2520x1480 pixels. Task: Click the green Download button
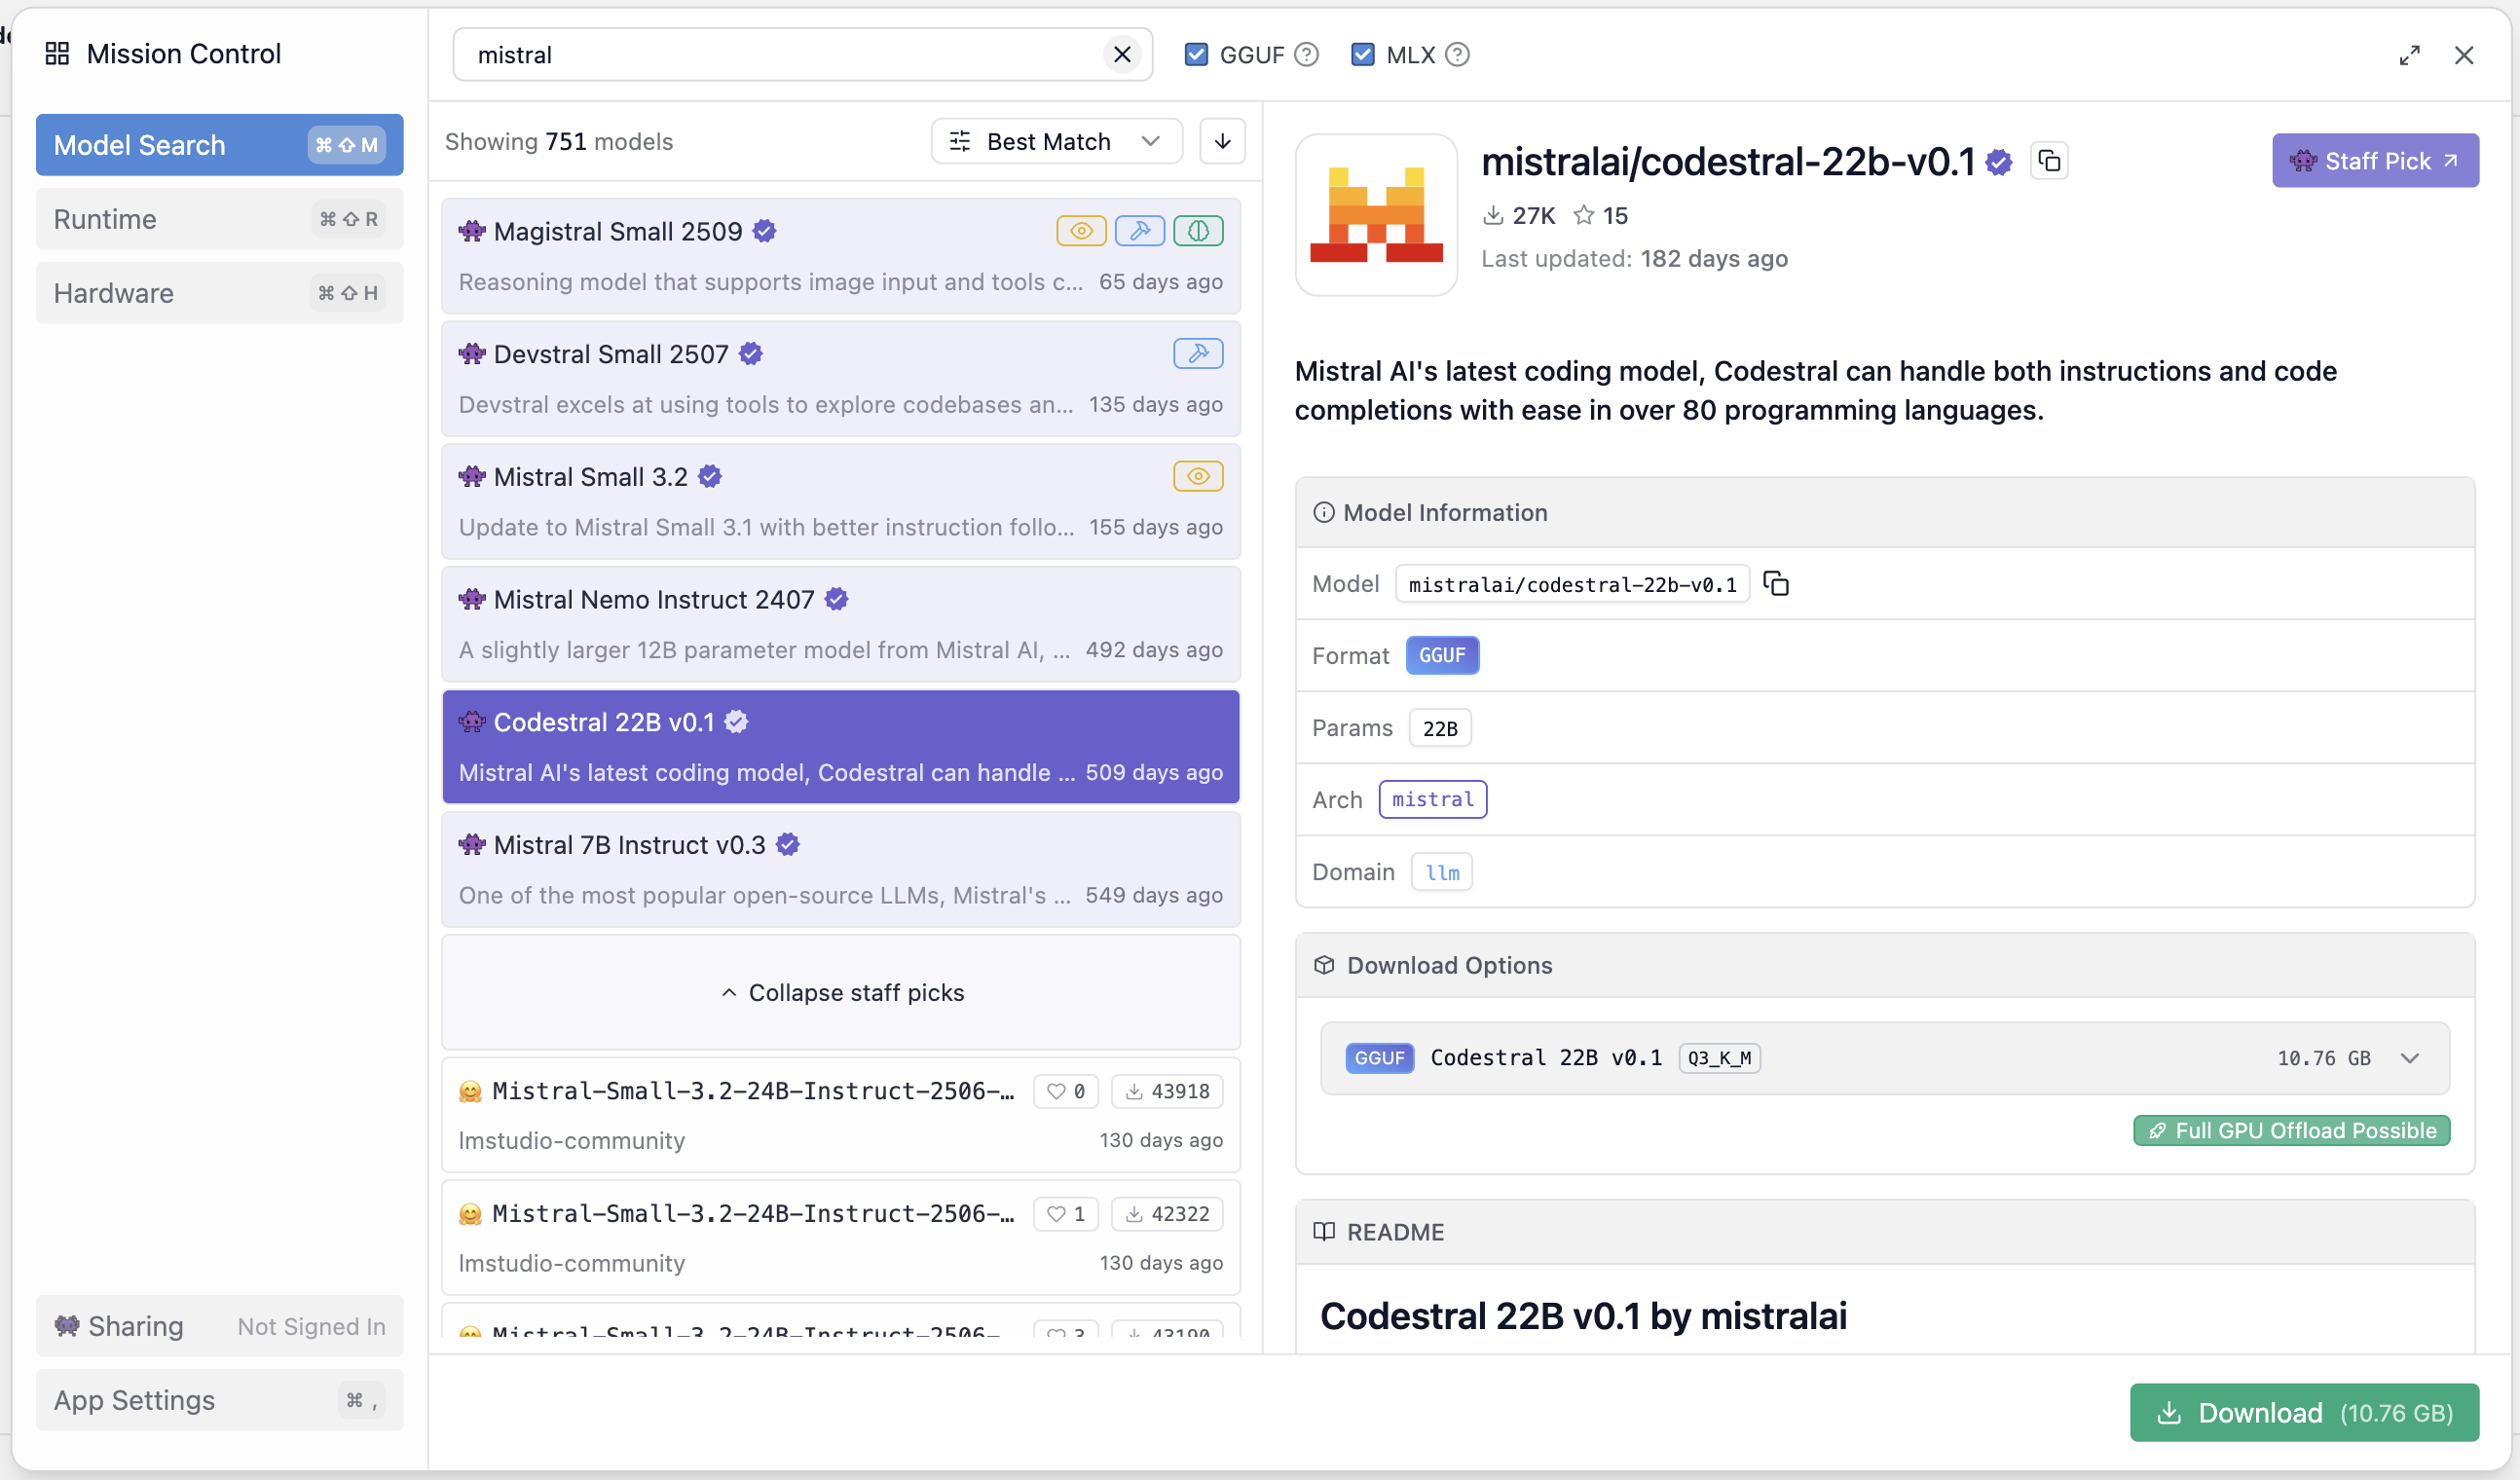coord(2303,1412)
